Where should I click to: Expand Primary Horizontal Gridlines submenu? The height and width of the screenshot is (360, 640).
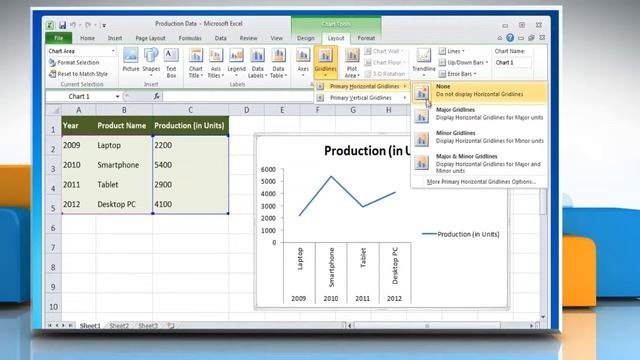[x=362, y=87]
